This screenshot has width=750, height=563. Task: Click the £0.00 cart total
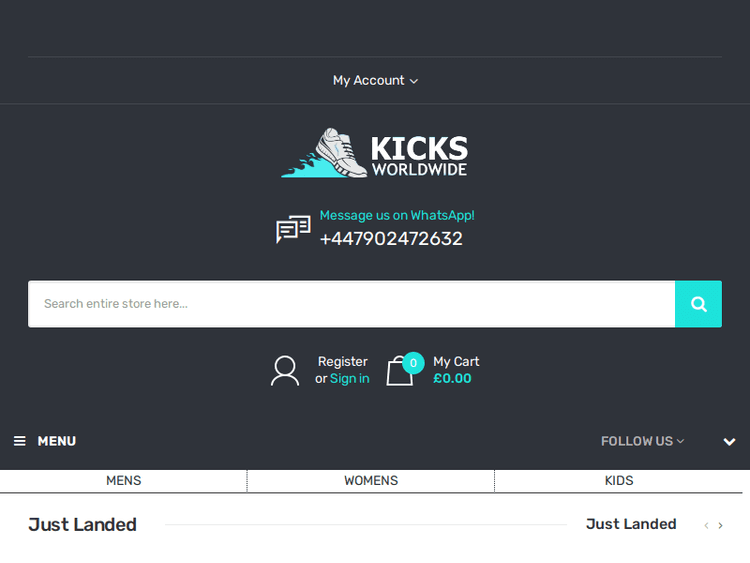(452, 378)
